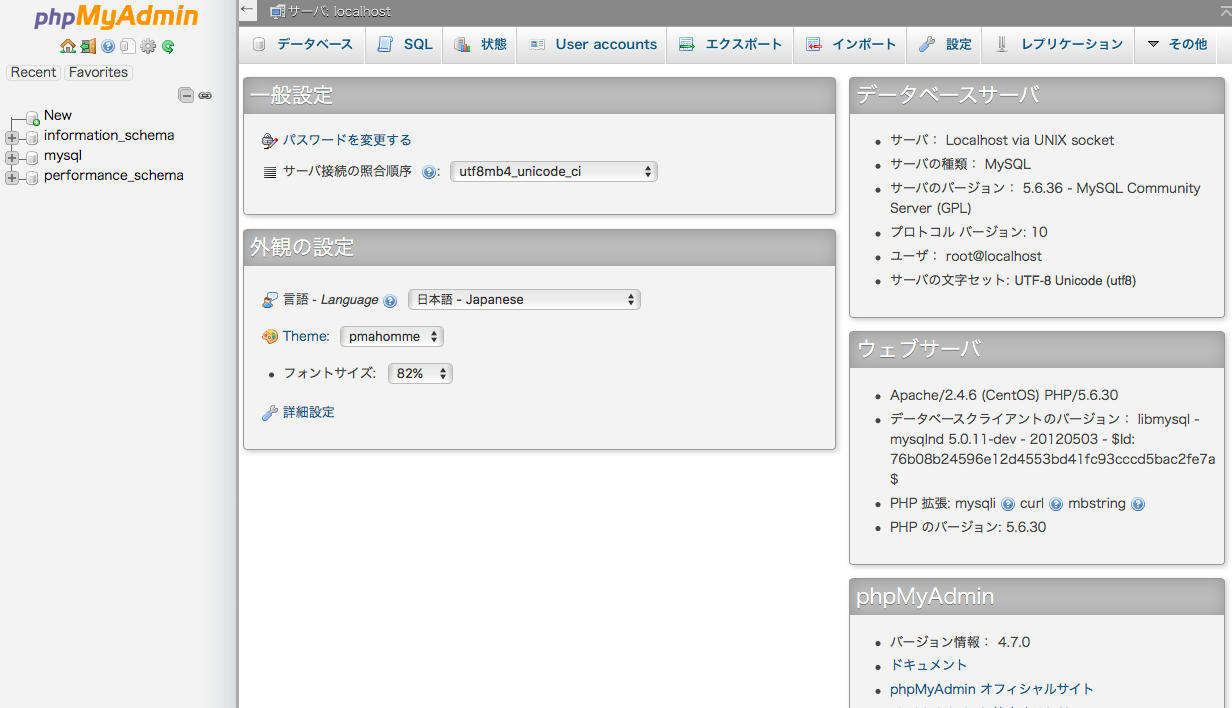Viewport: 1232px width, 708px height.
Task: Open MySQL documentation via the document icon
Action: click(x=128, y=47)
